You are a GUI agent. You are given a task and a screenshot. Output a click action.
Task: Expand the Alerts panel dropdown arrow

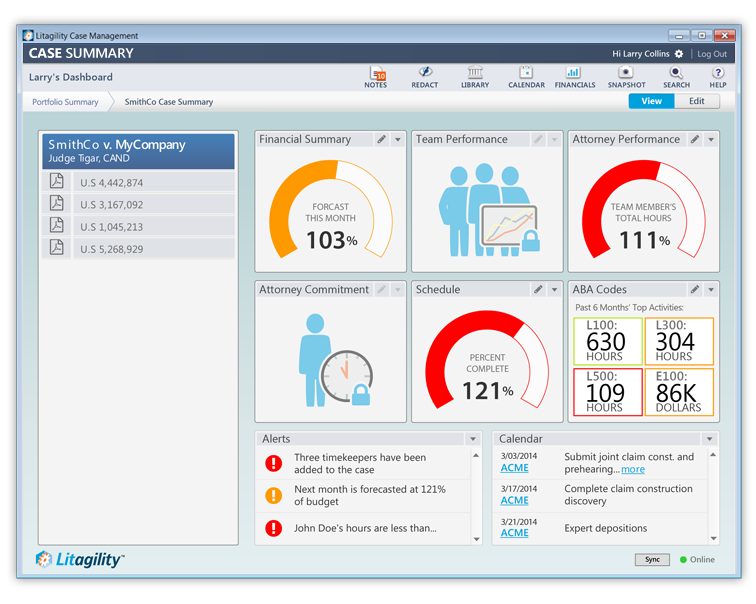[473, 439]
